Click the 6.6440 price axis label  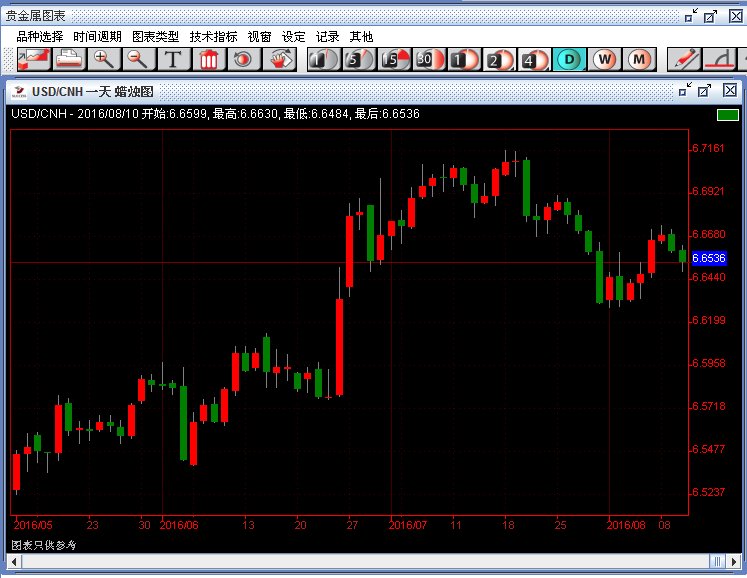coord(708,277)
